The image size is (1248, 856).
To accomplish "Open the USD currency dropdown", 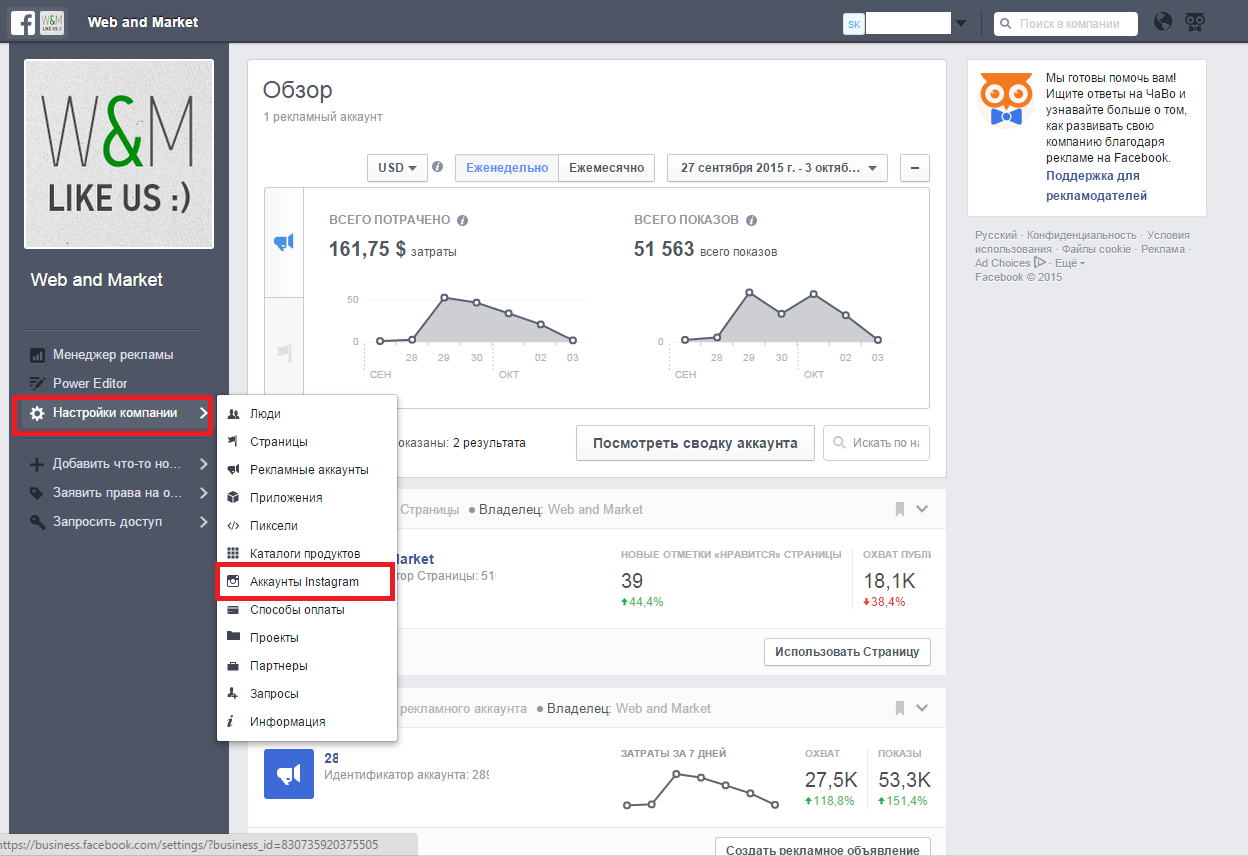I will [x=397, y=168].
